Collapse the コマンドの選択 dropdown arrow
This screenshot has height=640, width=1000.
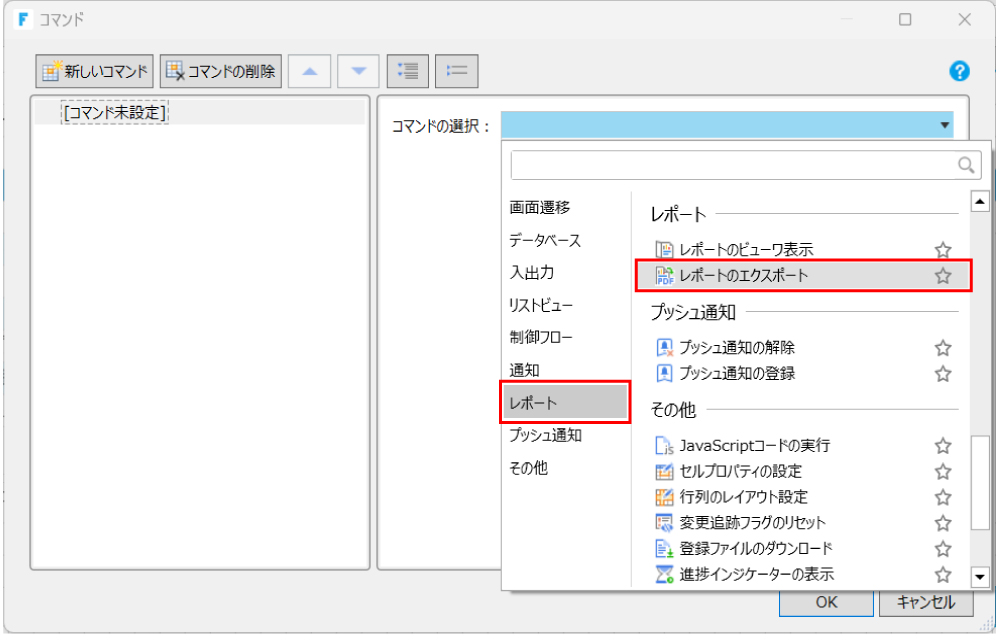(944, 125)
